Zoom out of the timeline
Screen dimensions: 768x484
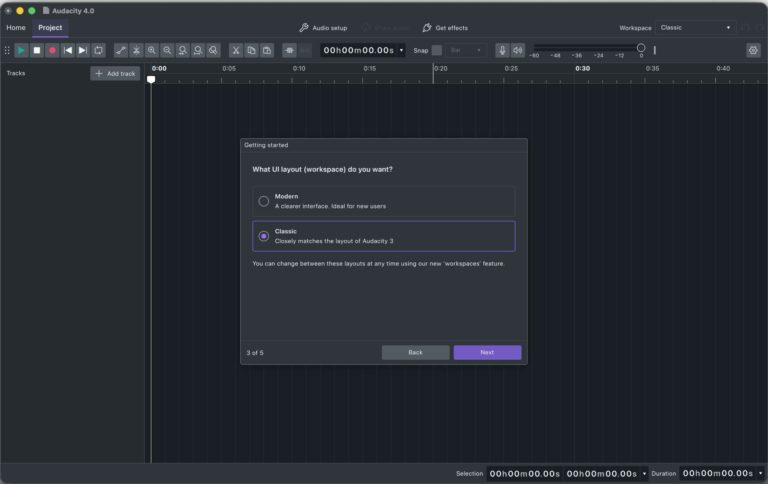pyautogui.click(x=167, y=50)
